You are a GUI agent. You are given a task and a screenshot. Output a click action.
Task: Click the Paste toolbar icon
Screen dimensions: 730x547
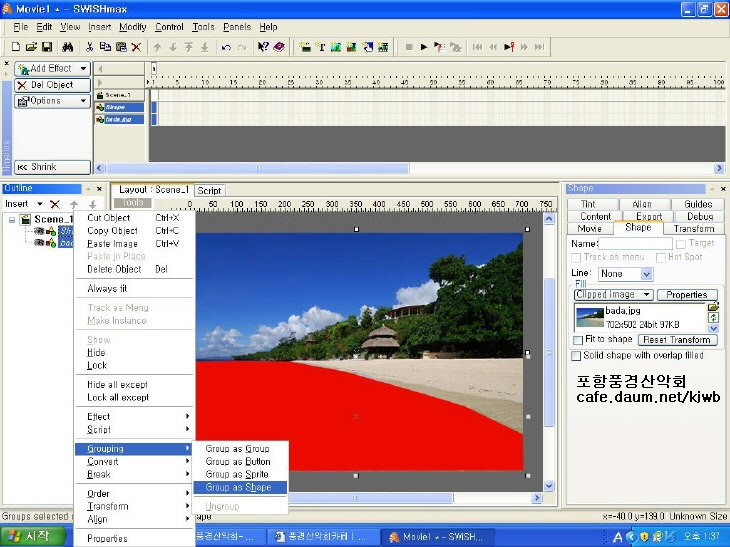point(121,47)
